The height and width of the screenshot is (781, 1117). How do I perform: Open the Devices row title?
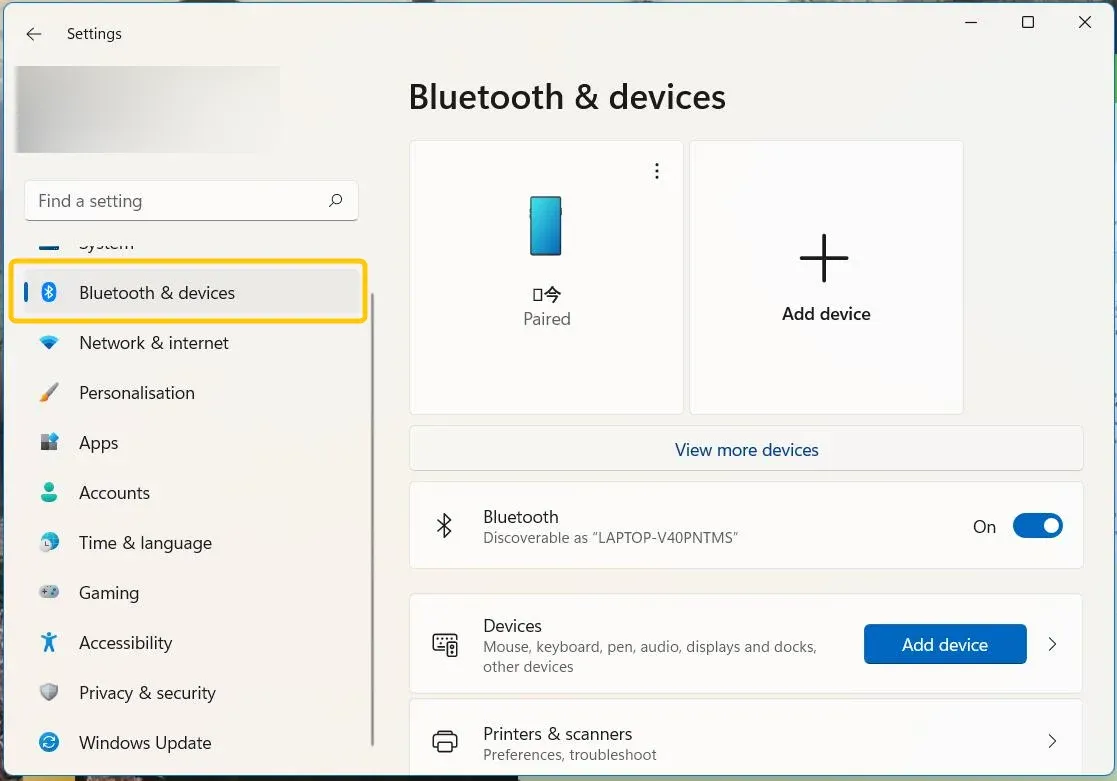pos(512,626)
